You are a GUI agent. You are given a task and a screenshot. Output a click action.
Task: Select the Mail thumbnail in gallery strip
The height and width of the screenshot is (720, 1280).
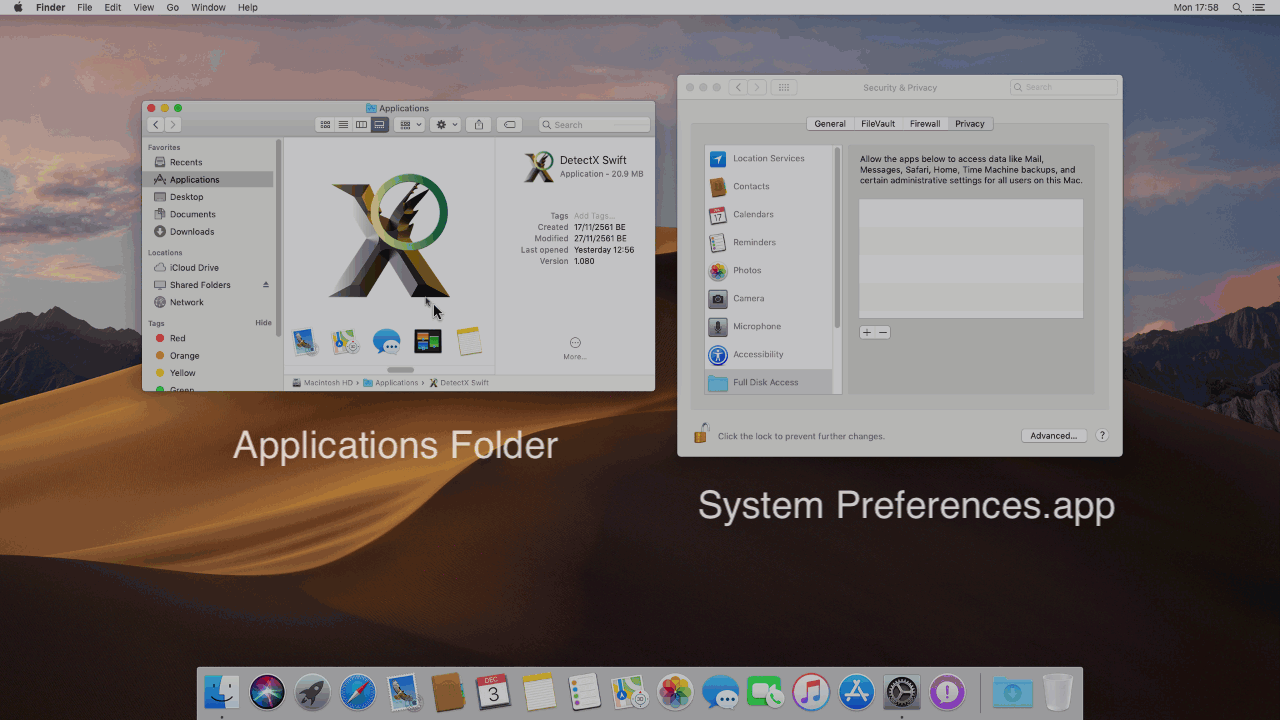pos(305,341)
